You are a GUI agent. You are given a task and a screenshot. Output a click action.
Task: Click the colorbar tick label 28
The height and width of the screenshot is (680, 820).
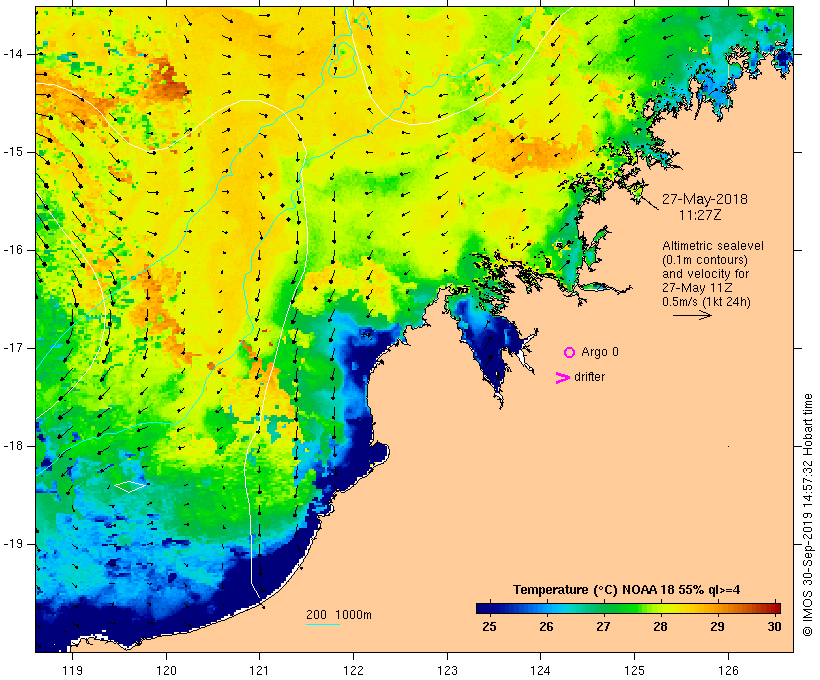coord(660,626)
